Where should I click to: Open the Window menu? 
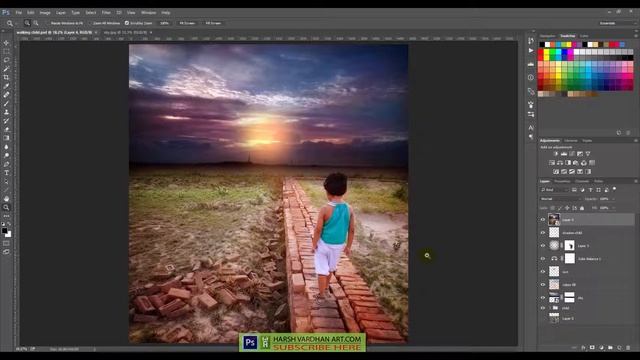tap(148, 13)
